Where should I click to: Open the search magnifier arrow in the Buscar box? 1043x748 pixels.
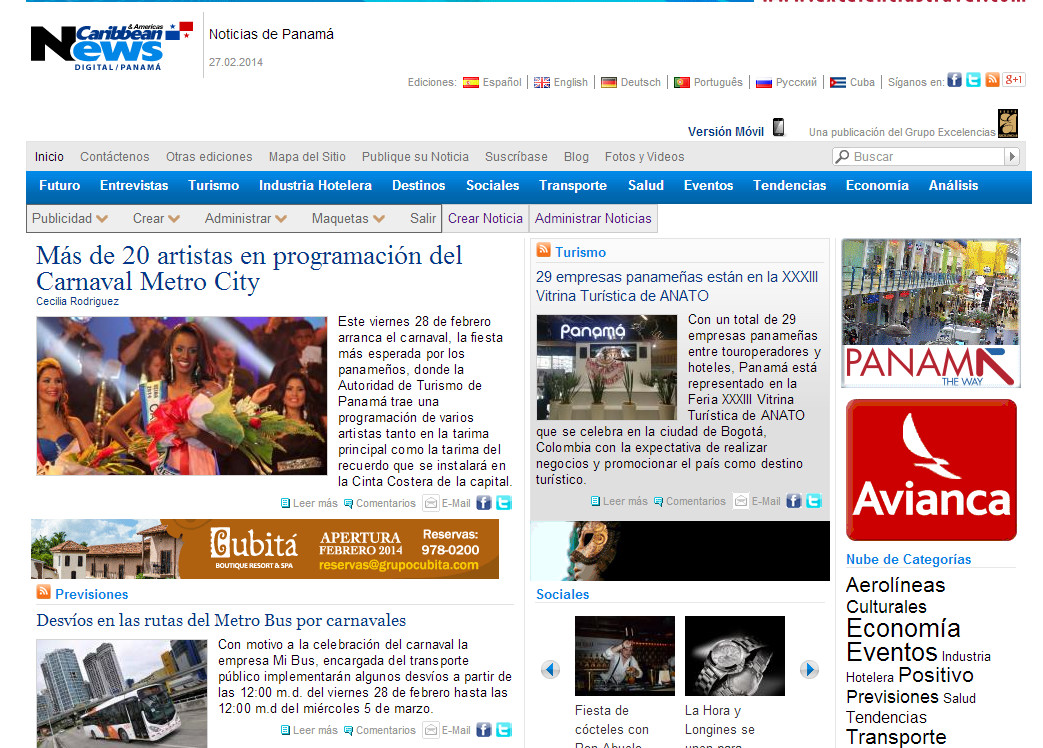click(x=1013, y=156)
